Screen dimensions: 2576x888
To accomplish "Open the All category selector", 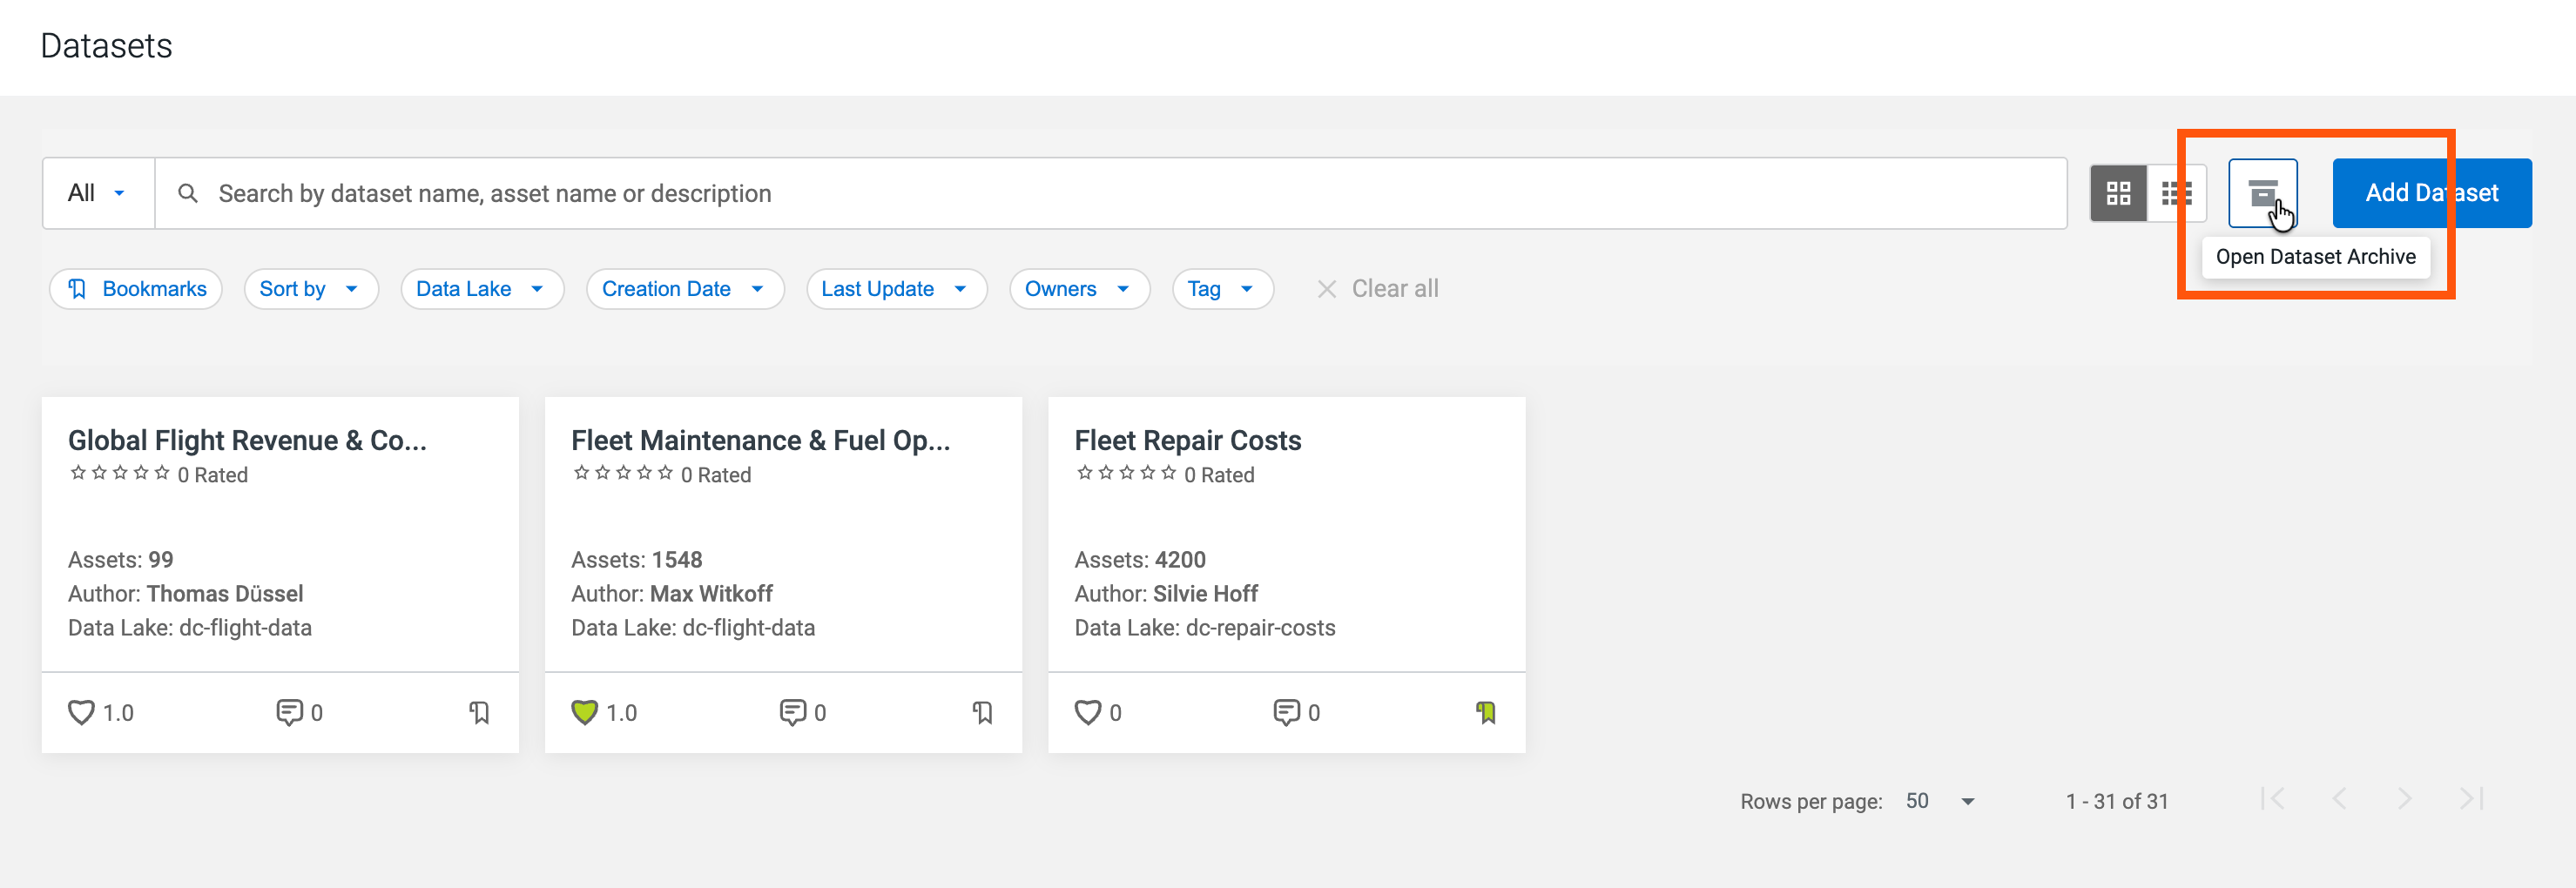I will point(98,193).
